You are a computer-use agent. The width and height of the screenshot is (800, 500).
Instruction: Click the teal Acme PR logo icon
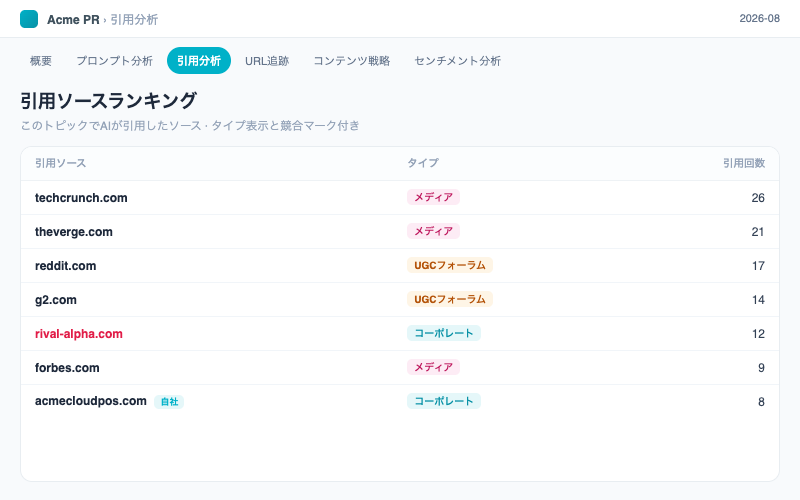click(29, 19)
